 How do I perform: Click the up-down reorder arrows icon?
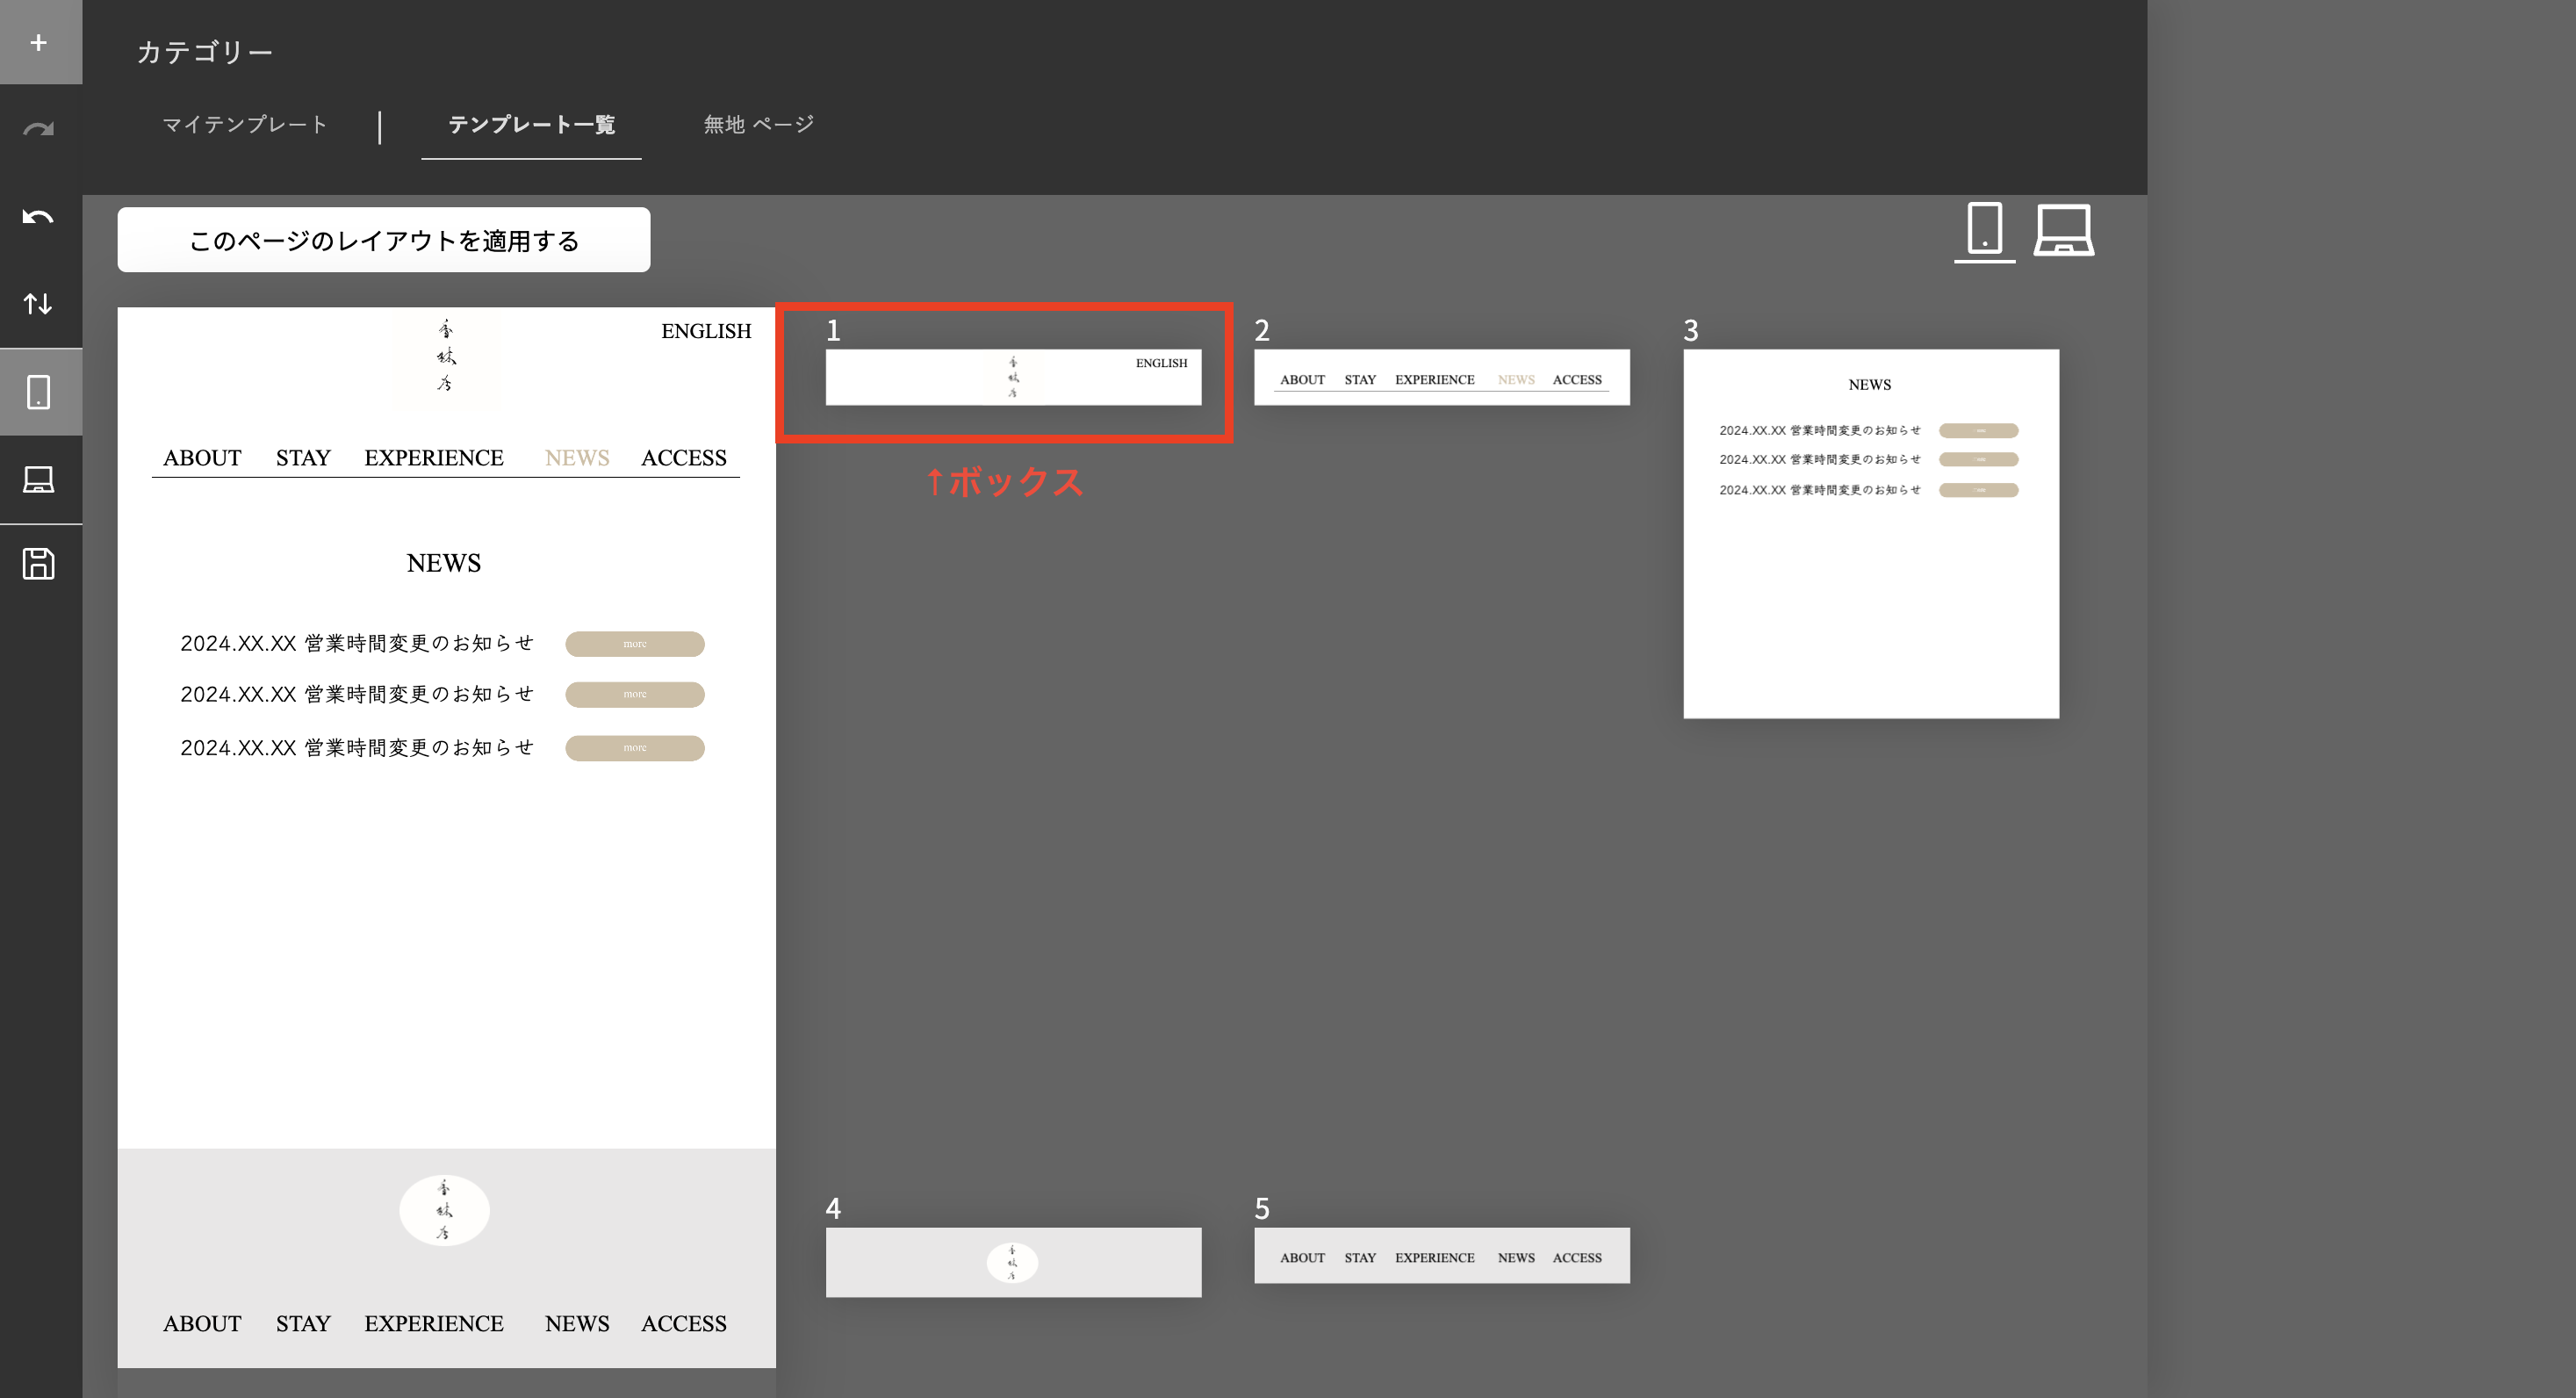(x=38, y=303)
